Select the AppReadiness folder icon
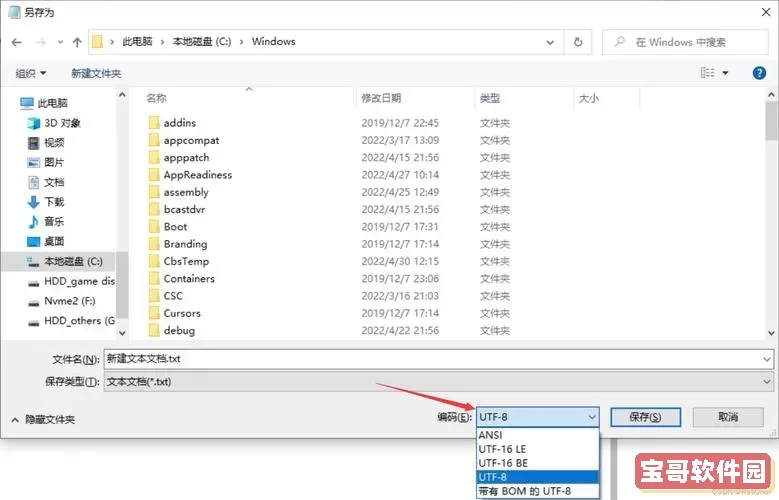The height and width of the screenshot is (500, 779). pos(154,175)
